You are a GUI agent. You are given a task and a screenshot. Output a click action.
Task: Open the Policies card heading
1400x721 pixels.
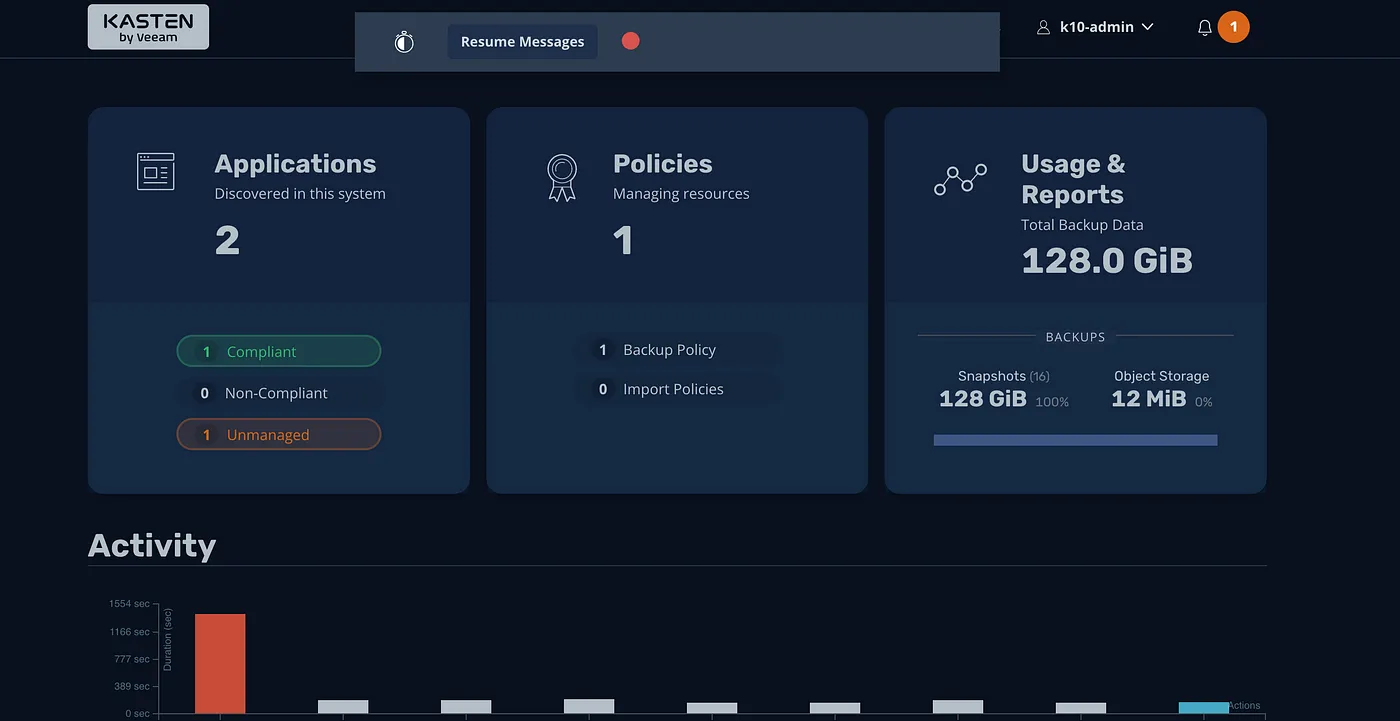pyautogui.click(x=662, y=164)
